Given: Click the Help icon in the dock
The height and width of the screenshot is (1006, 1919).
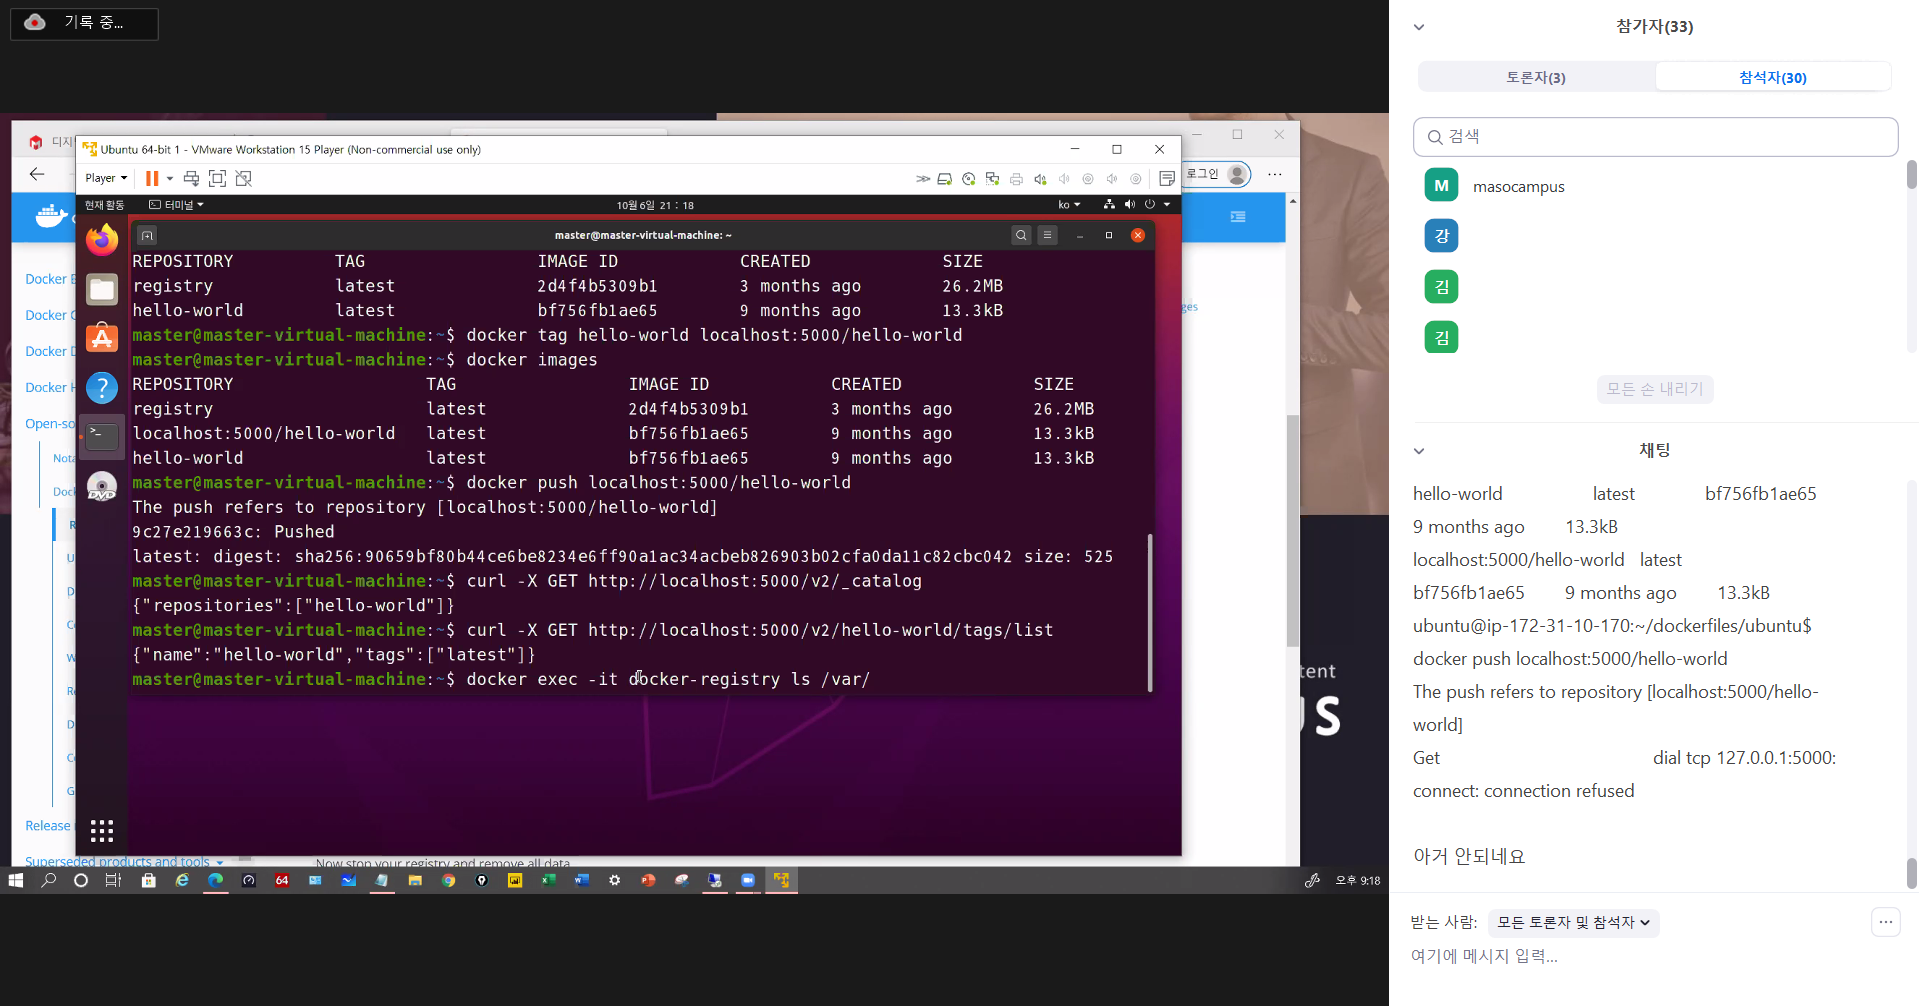Looking at the screenshot, I should pyautogui.click(x=102, y=388).
